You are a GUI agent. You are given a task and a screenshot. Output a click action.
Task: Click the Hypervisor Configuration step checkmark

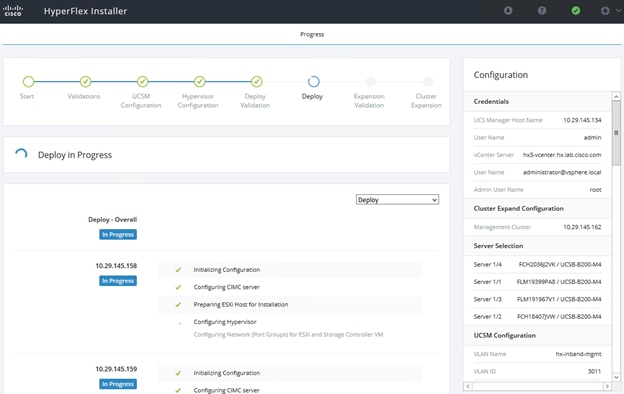199,82
